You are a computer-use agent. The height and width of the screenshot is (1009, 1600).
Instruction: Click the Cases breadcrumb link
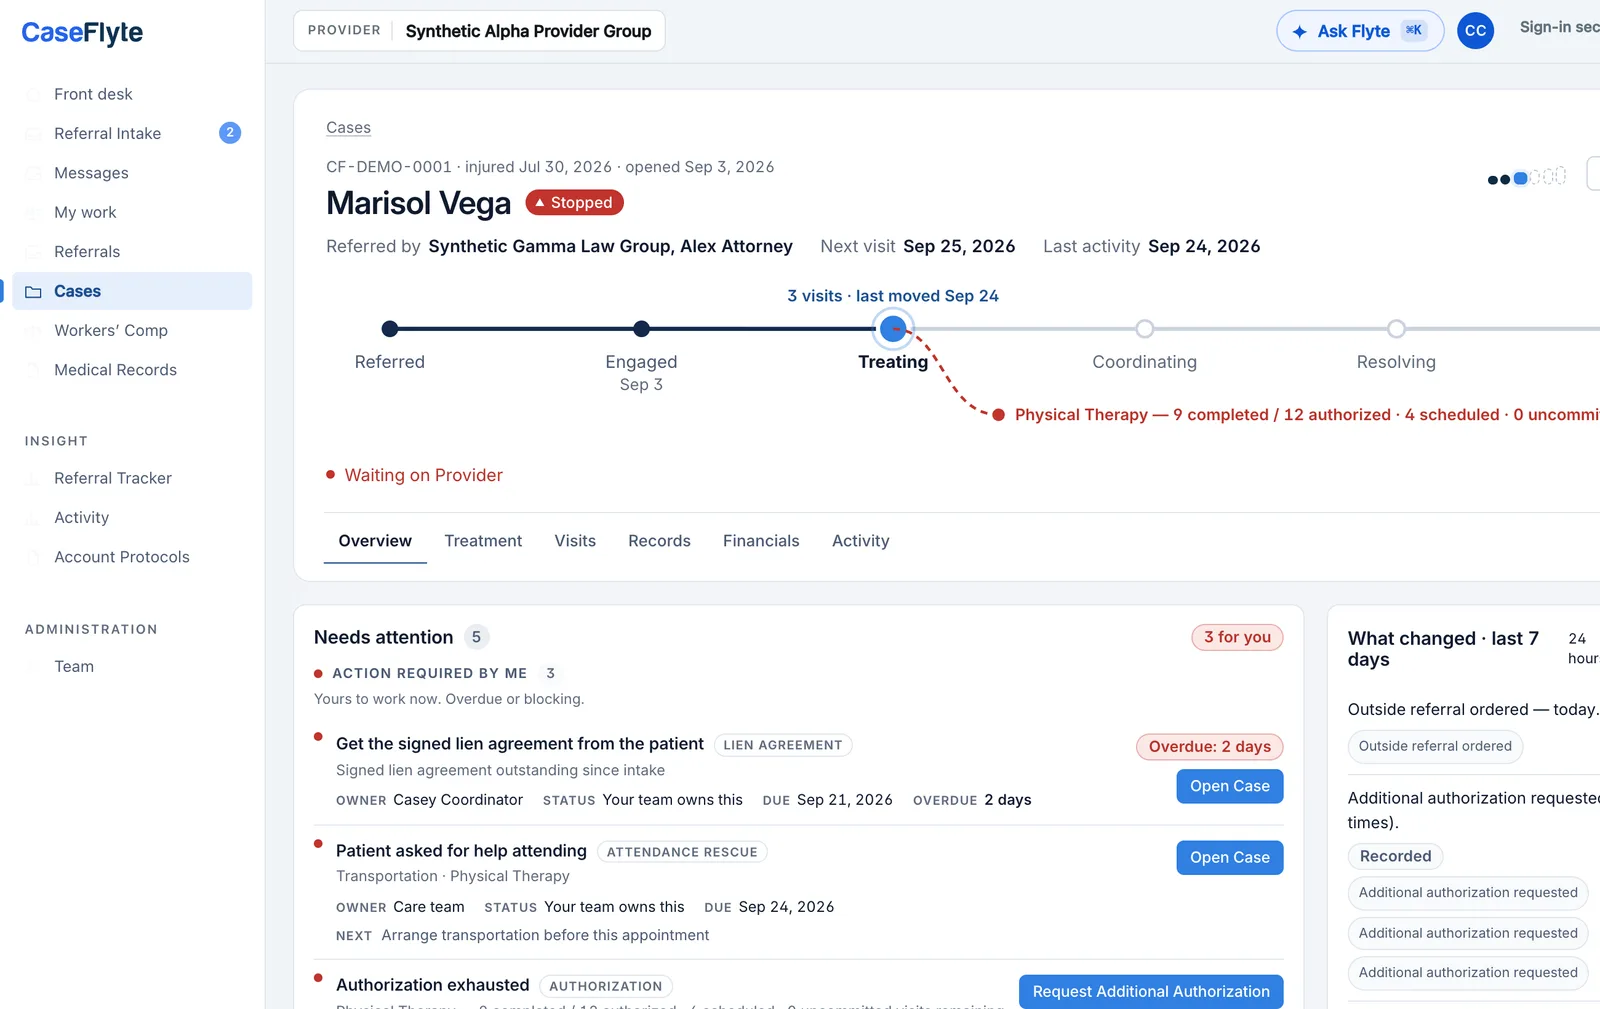348,128
